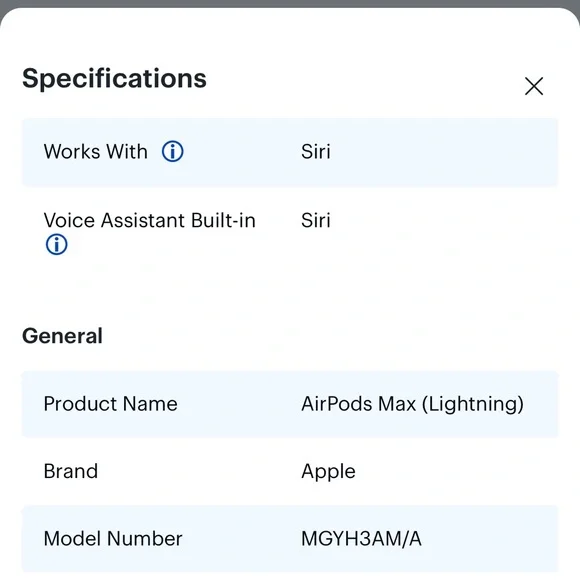Viewport: 580px width, 580px height.
Task: Click the General section heading
Action: tap(62, 336)
